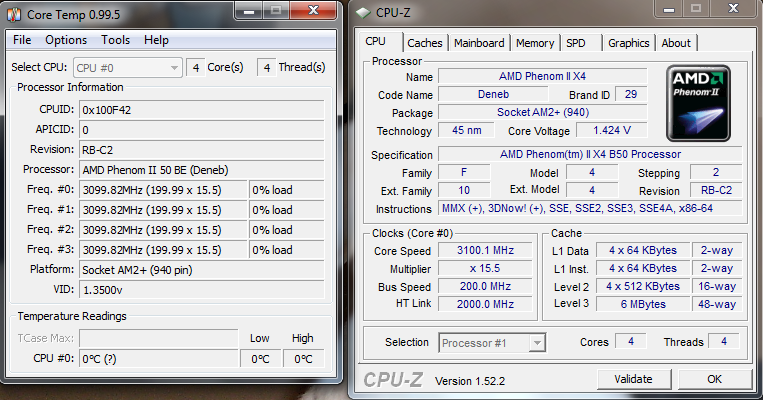763x400 pixels.
Task: Click the Name value AMD Phenom II X4
Action: (x=543, y=76)
